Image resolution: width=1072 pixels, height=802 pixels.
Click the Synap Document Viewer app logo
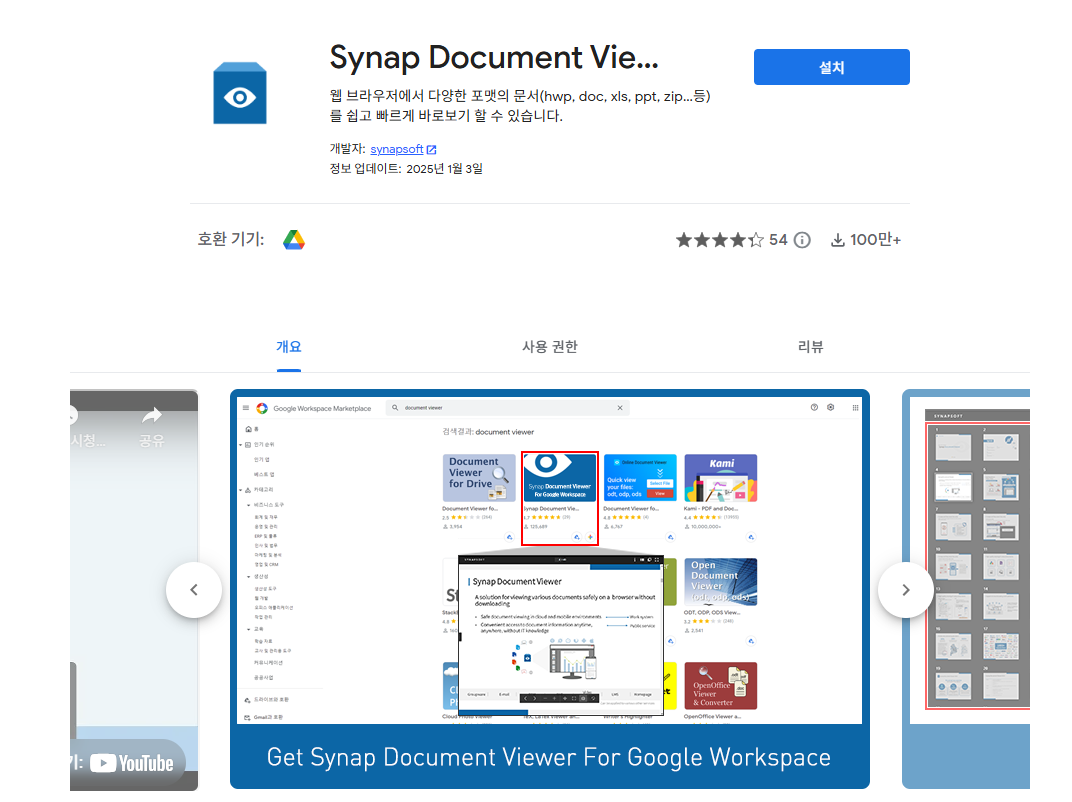[240, 92]
